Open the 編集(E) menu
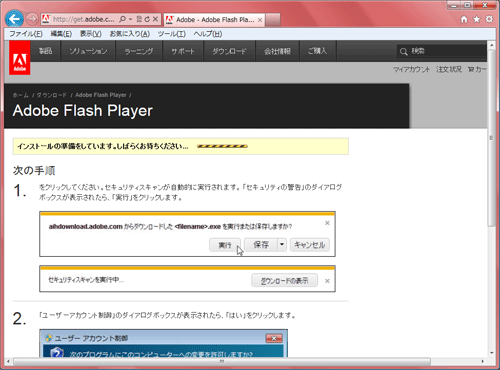The height and width of the screenshot is (370, 500). pos(61,34)
